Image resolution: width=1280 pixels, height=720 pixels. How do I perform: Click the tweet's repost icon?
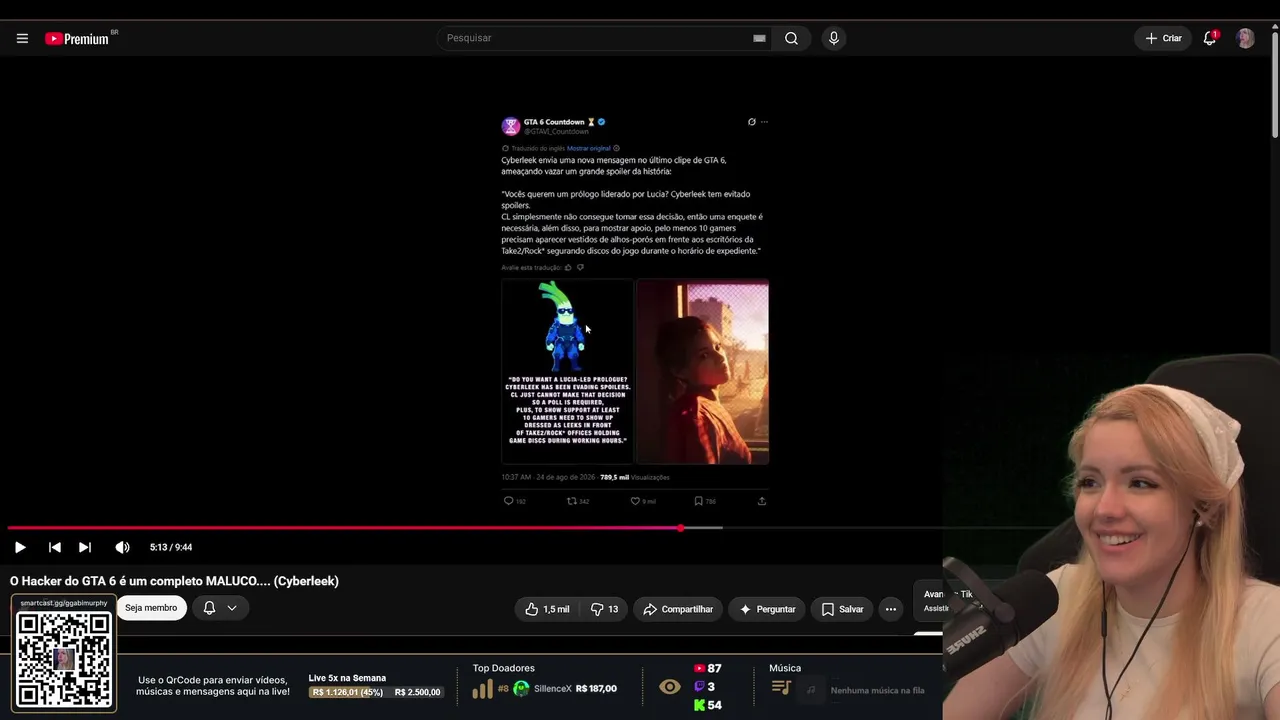click(572, 501)
